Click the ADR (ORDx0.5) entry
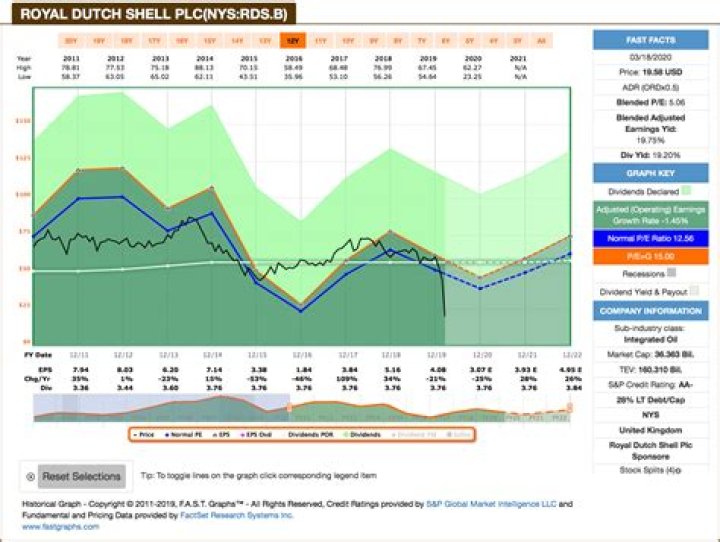720x542 pixels. [651, 87]
